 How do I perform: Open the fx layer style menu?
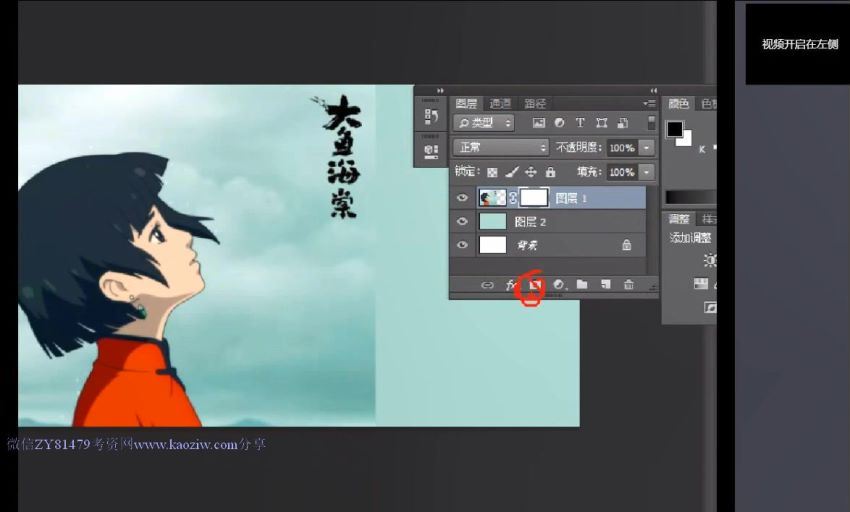511,285
